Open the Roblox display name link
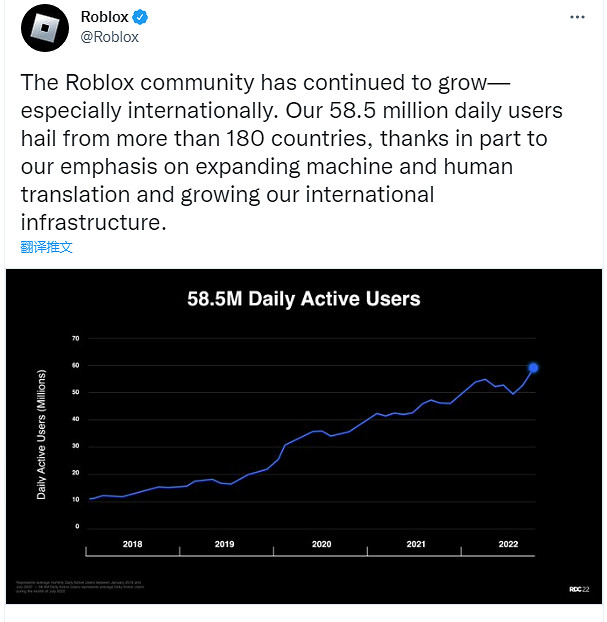Image resolution: width=607 pixels, height=622 pixels. click(x=104, y=17)
